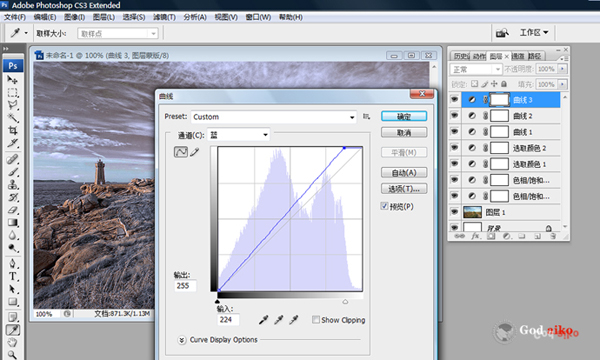Select the Slice tool
The height and width of the screenshot is (360, 600).
(12, 143)
